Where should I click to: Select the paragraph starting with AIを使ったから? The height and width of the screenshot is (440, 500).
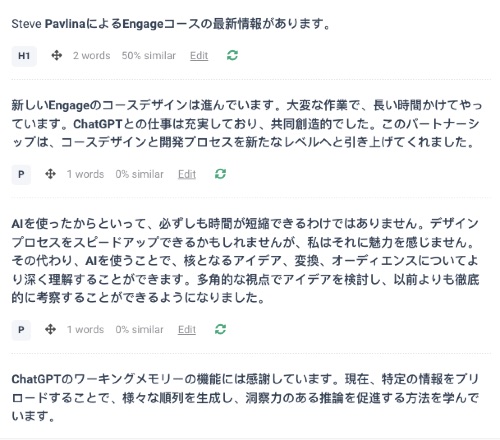coord(246,260)
